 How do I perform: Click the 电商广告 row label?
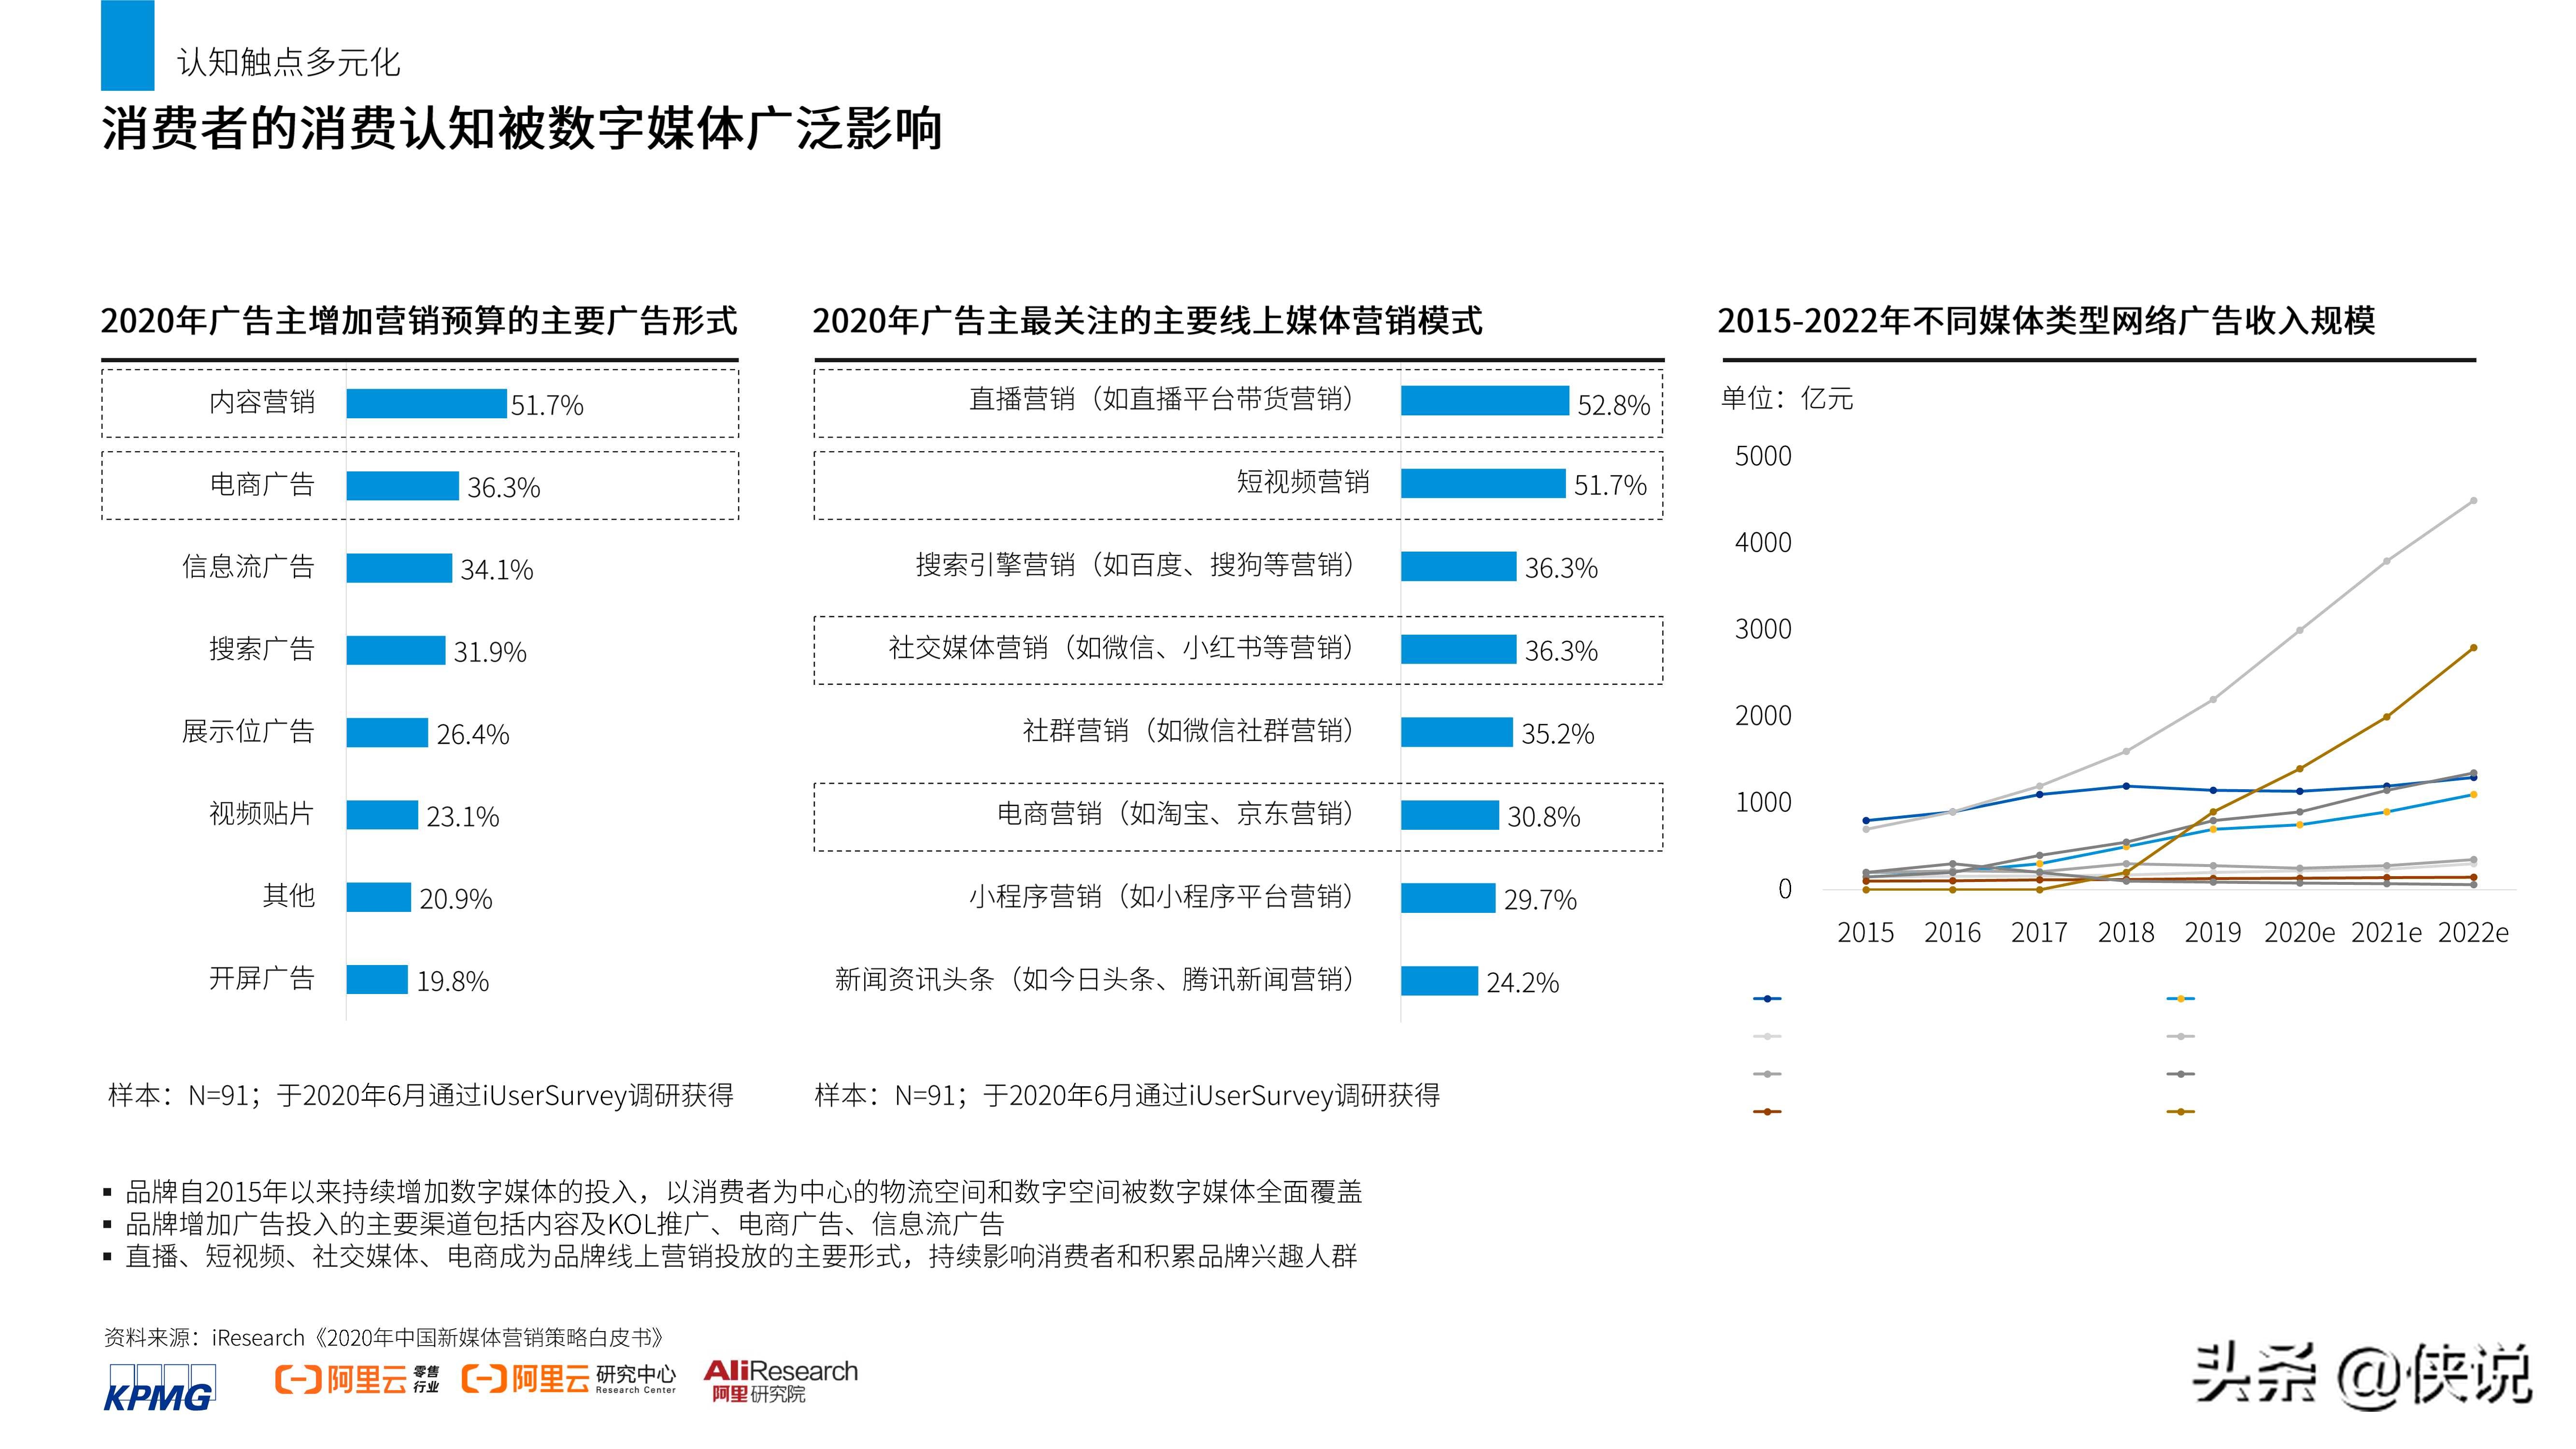262,485
